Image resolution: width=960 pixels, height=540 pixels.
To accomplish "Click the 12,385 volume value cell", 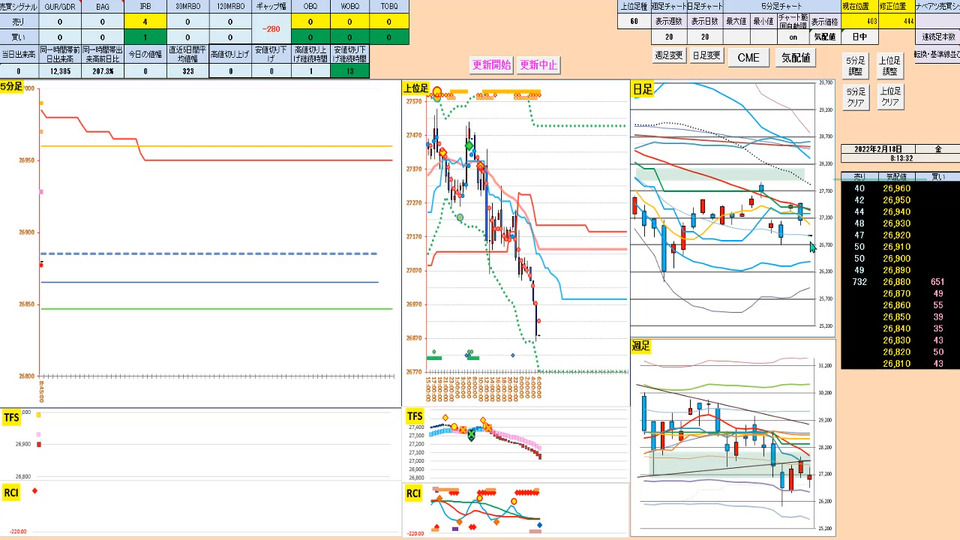I will coord(59,71).
